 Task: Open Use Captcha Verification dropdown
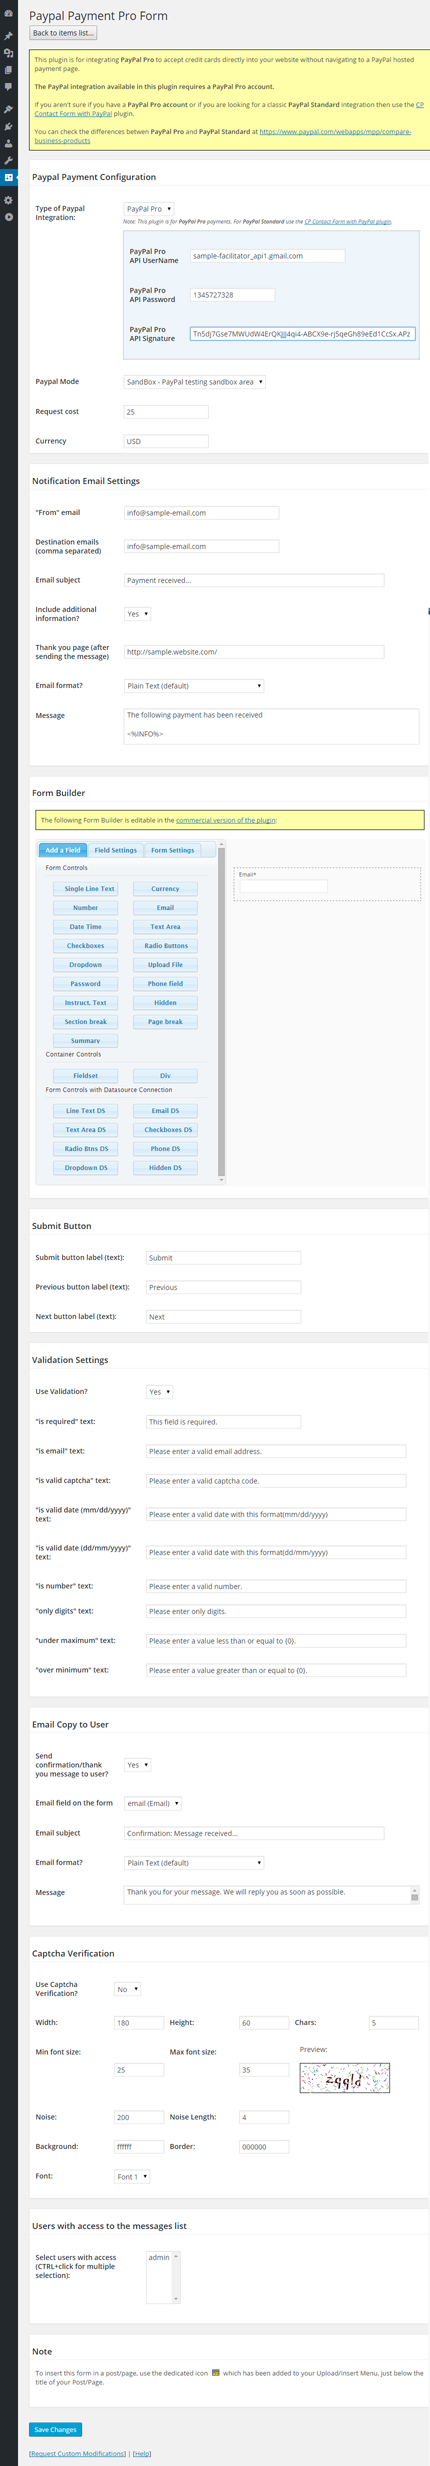click(x=127, y=1989)
